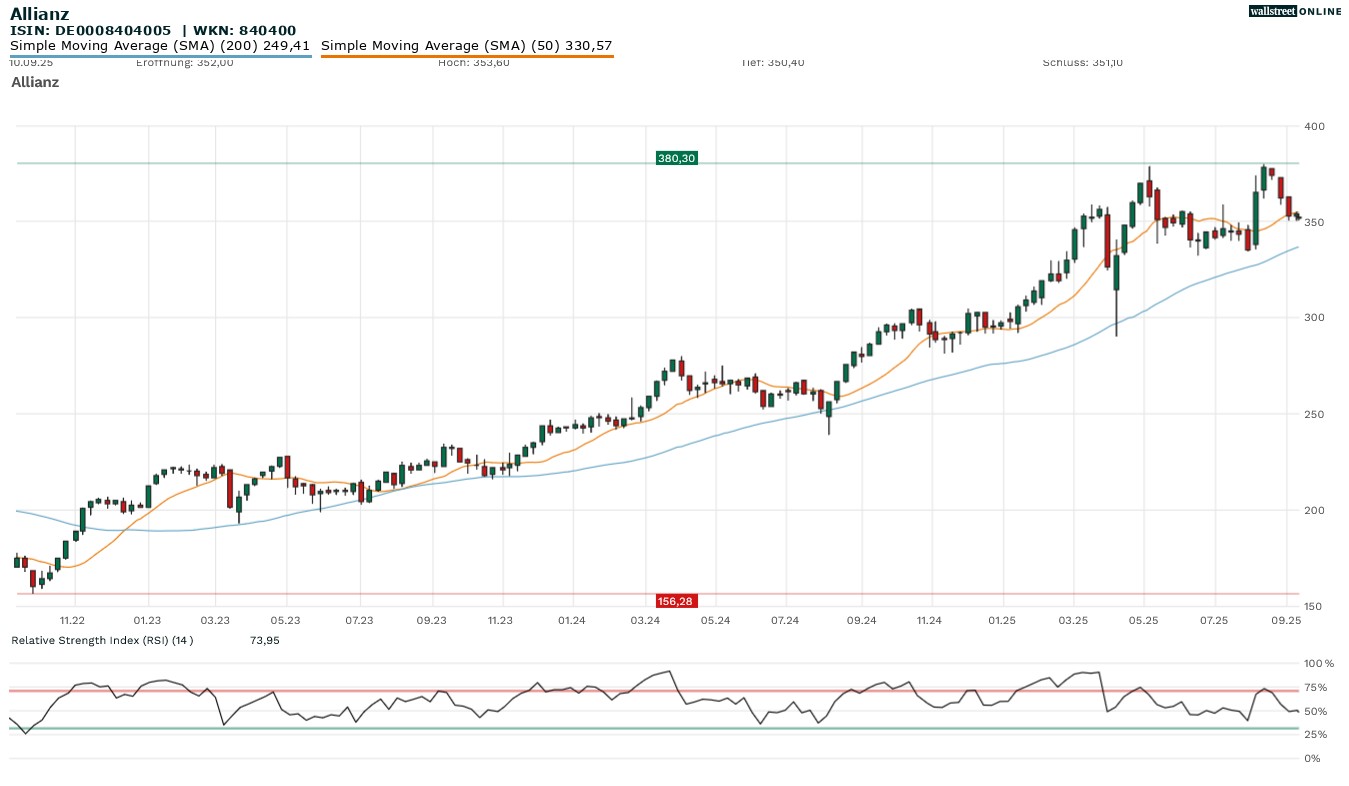Click the blue SMA 200 legend line
Image resolution: width=1349 pixels, height=786 pixels.
(161, 56)
